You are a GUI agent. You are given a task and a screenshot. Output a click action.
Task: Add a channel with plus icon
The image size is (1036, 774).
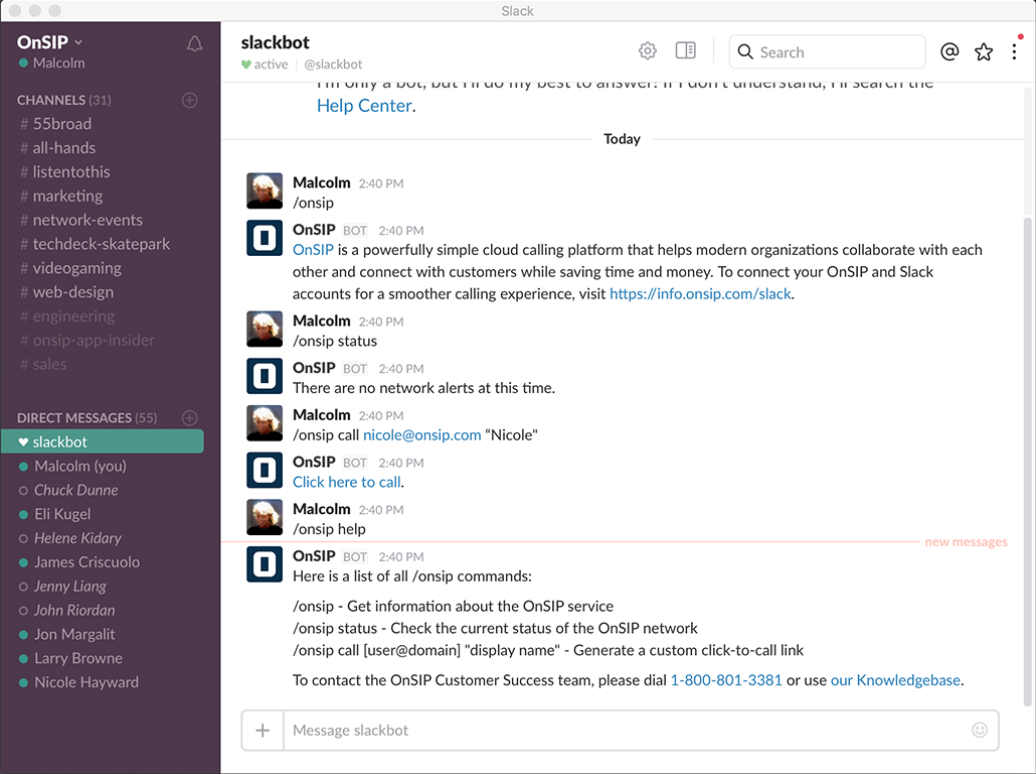click(x=190, y=100)
